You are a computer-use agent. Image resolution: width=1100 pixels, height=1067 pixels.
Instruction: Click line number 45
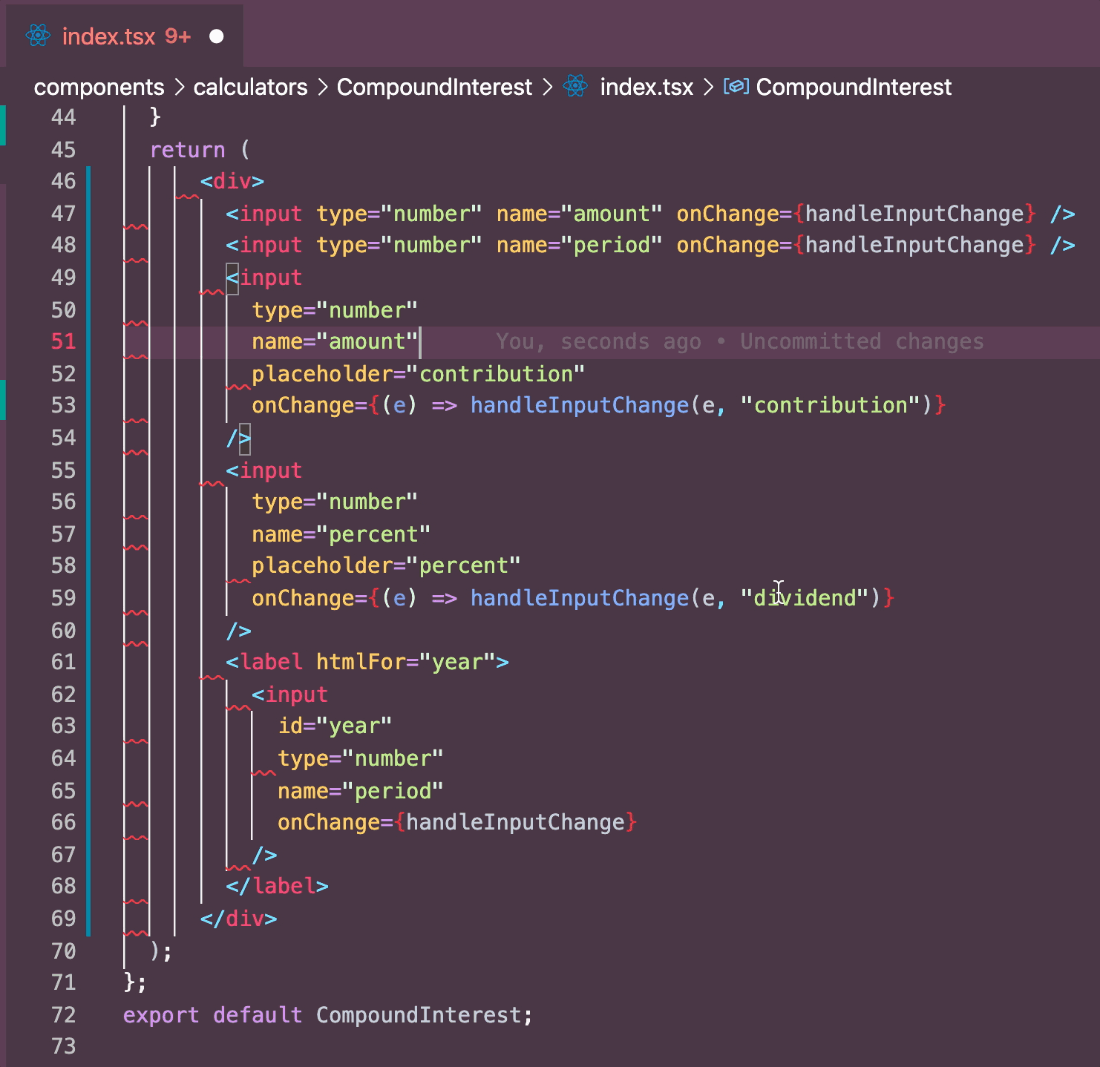pos(63,149)
